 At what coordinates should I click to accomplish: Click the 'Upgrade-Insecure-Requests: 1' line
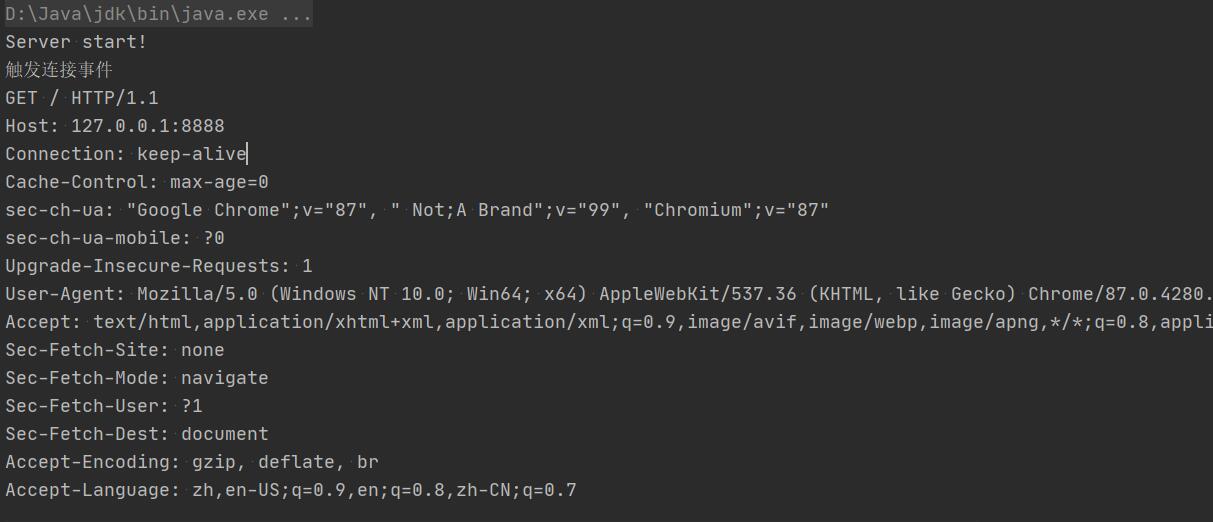pyautogui.click(x=159, y=266)
